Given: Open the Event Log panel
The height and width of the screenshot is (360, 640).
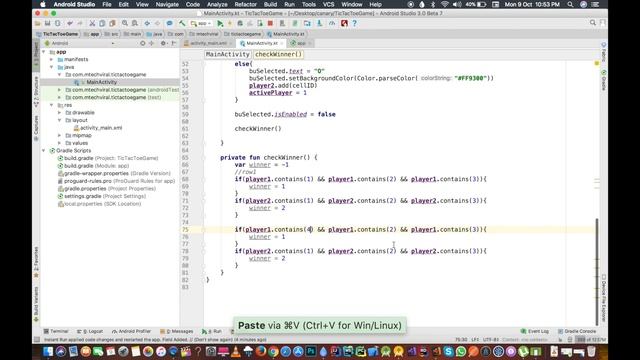Looking at the screenshot, I should [535, 331].
